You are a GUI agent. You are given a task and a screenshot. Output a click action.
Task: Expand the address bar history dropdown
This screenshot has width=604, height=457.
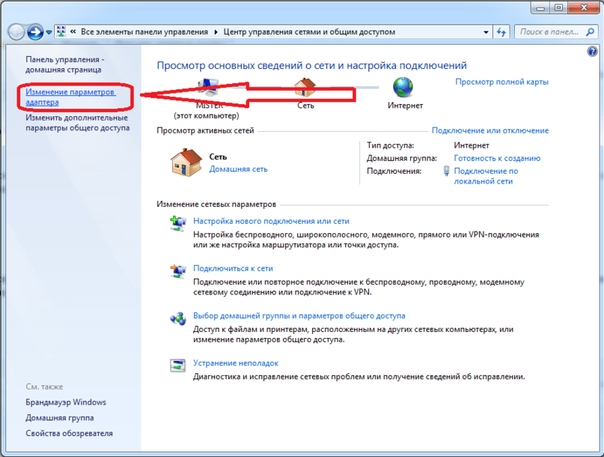tap(486, 32)
